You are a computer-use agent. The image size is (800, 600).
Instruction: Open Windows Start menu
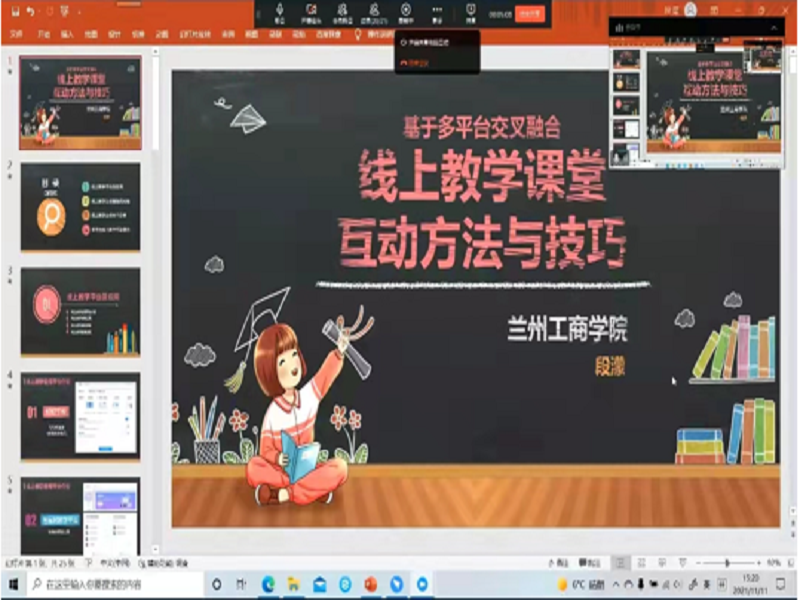(x=12, y=583)
